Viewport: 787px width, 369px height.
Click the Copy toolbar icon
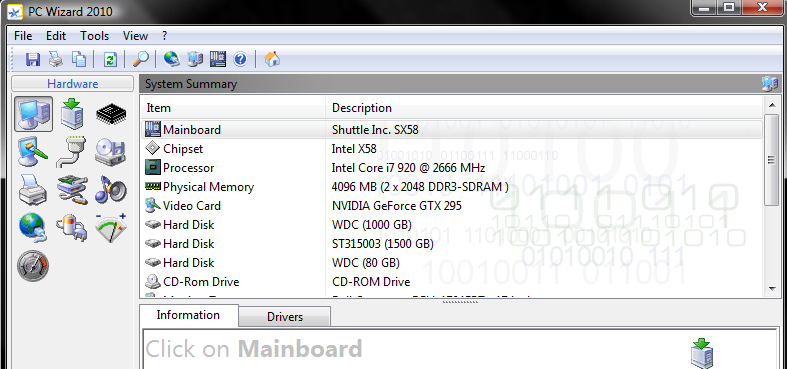[x=79, y=59]
